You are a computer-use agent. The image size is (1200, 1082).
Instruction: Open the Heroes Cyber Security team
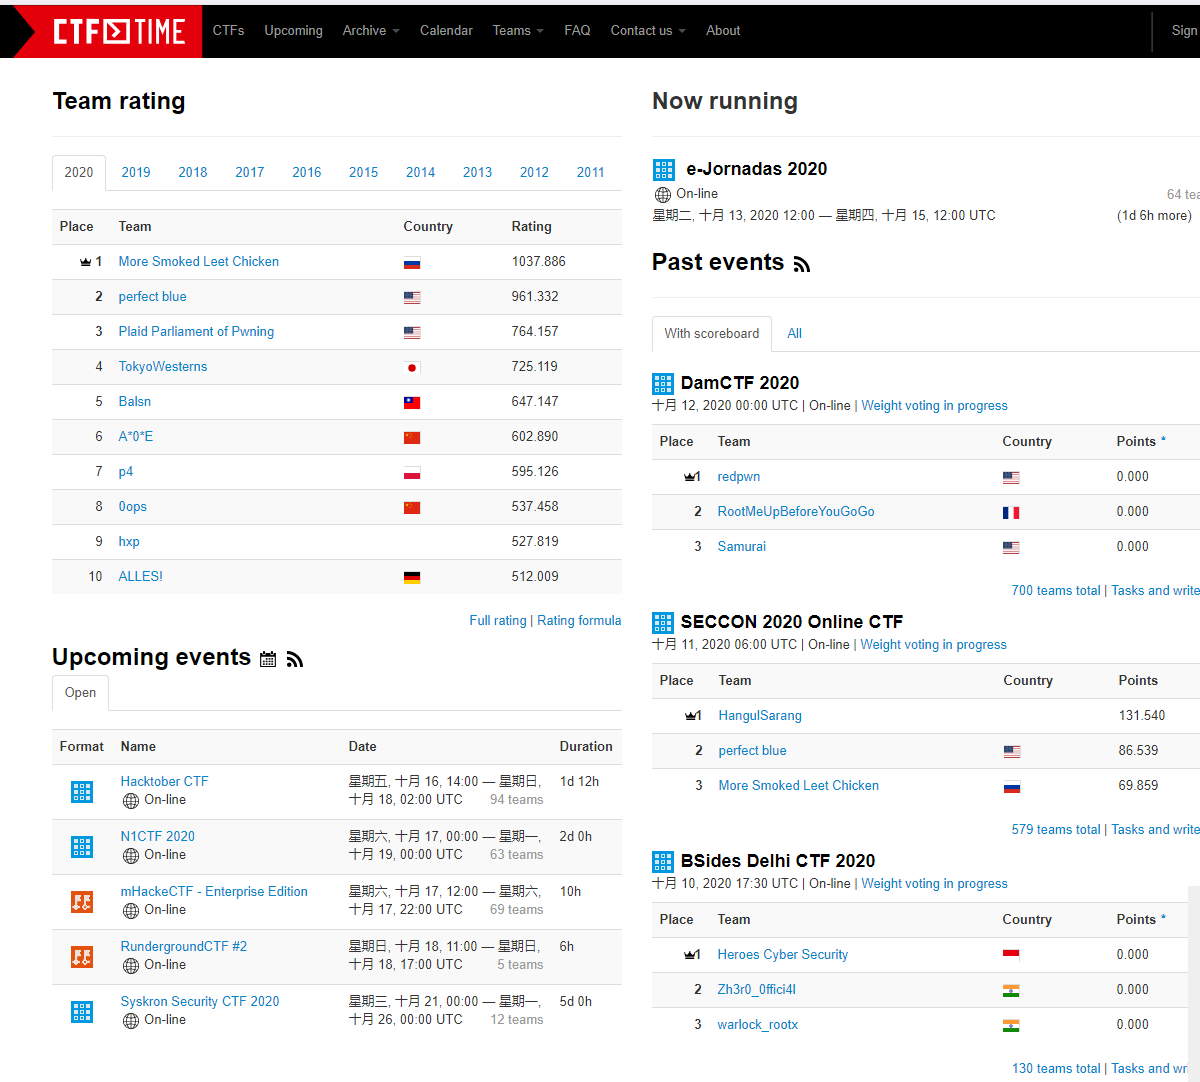tap(782, 955)
